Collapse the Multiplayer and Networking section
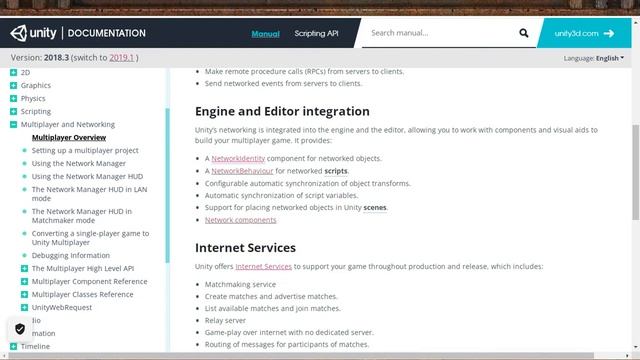This screenshot has width=640, height=360. pyautogui.click(x=13, y=124)
